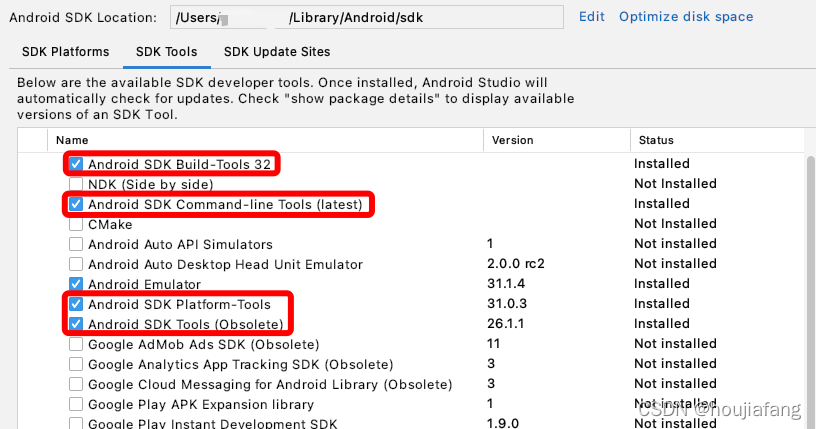The image size is (816, 429).
Task: Click the version 11 cell for AdMob
Action: 493,344
